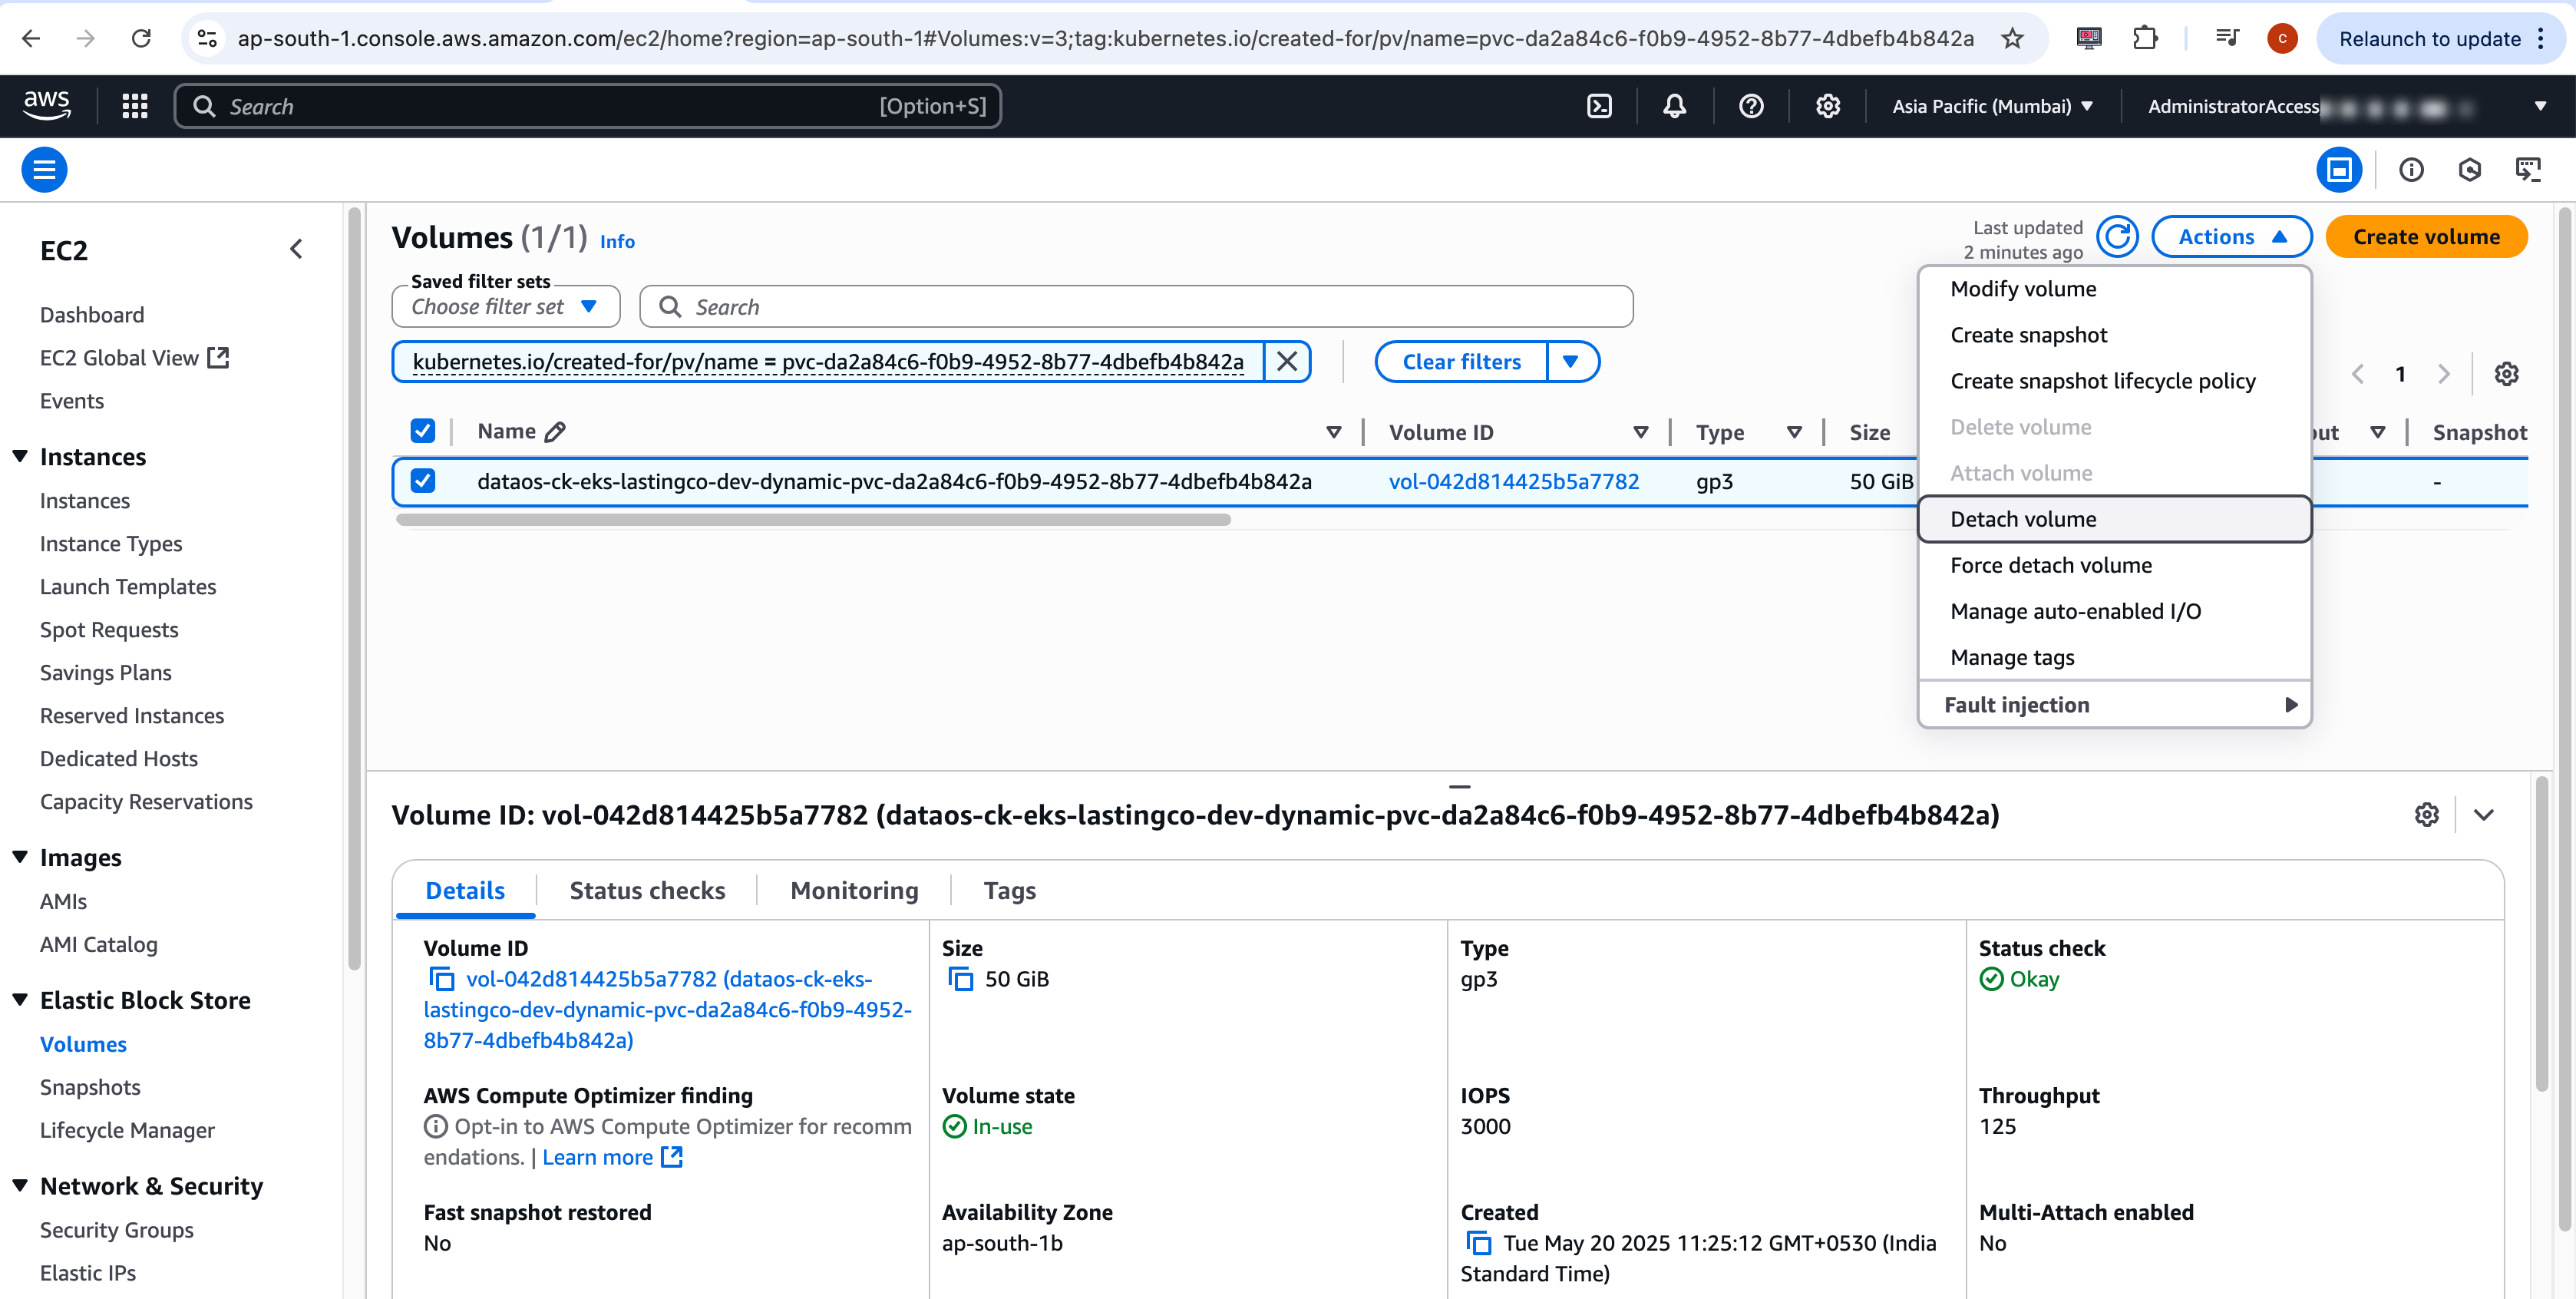Toggle the select-all volumes checkbox
This screenshot has width=2576, height=1299.
click(x=423, y=431)
